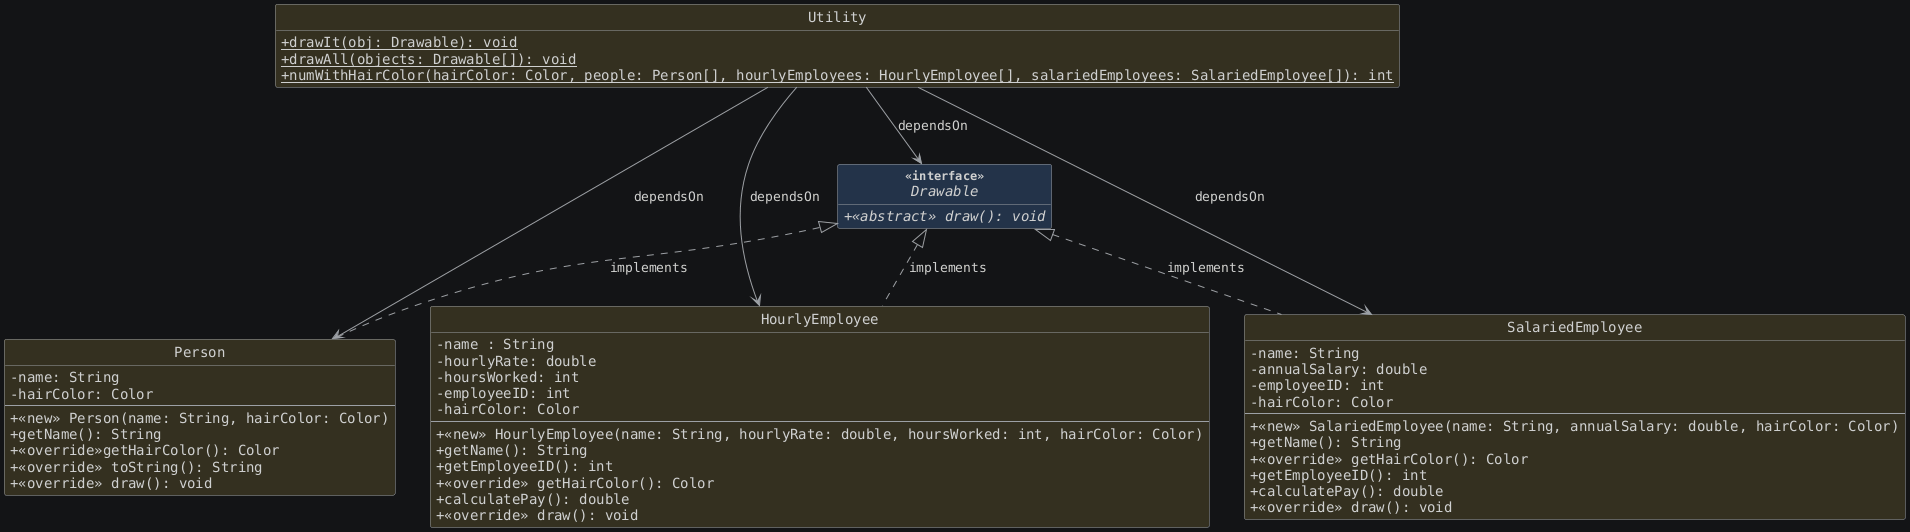Click getHairColor() override in Person
Screen dimensions: 1910x532
point(144,451)
